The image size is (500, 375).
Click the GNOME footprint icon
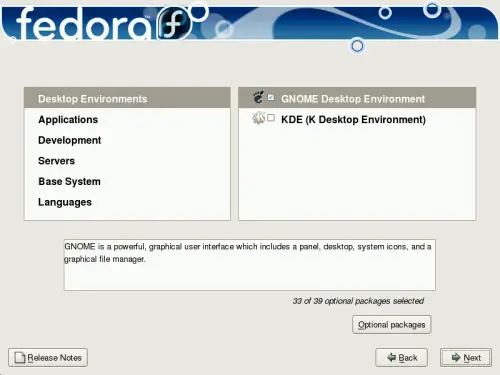pos(258,97)
